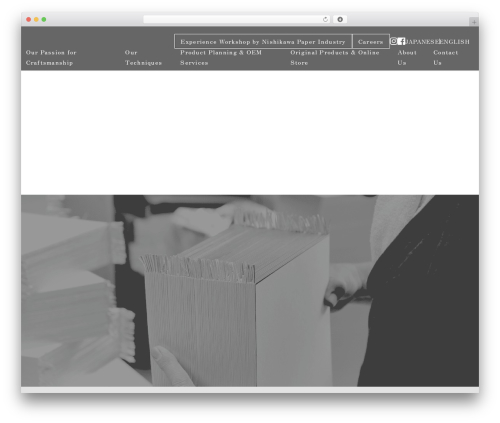Open Original Products & Online Store
This screenshot has width=500, height=423.
point(335,57)
